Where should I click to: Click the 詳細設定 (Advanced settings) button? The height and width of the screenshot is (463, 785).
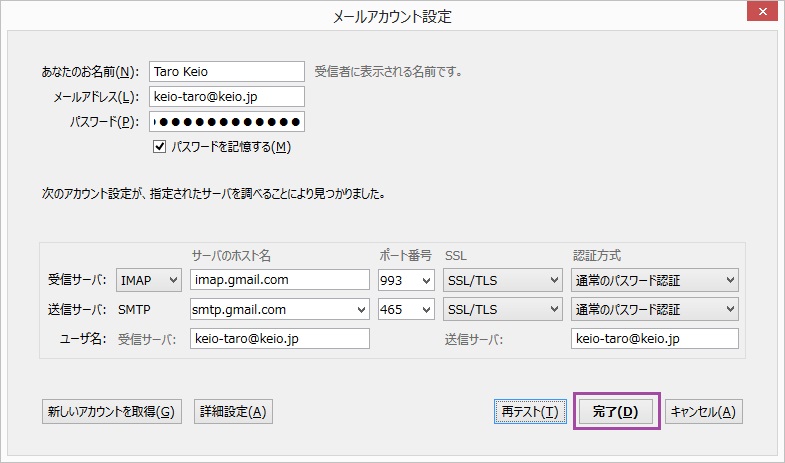[233, 411]
